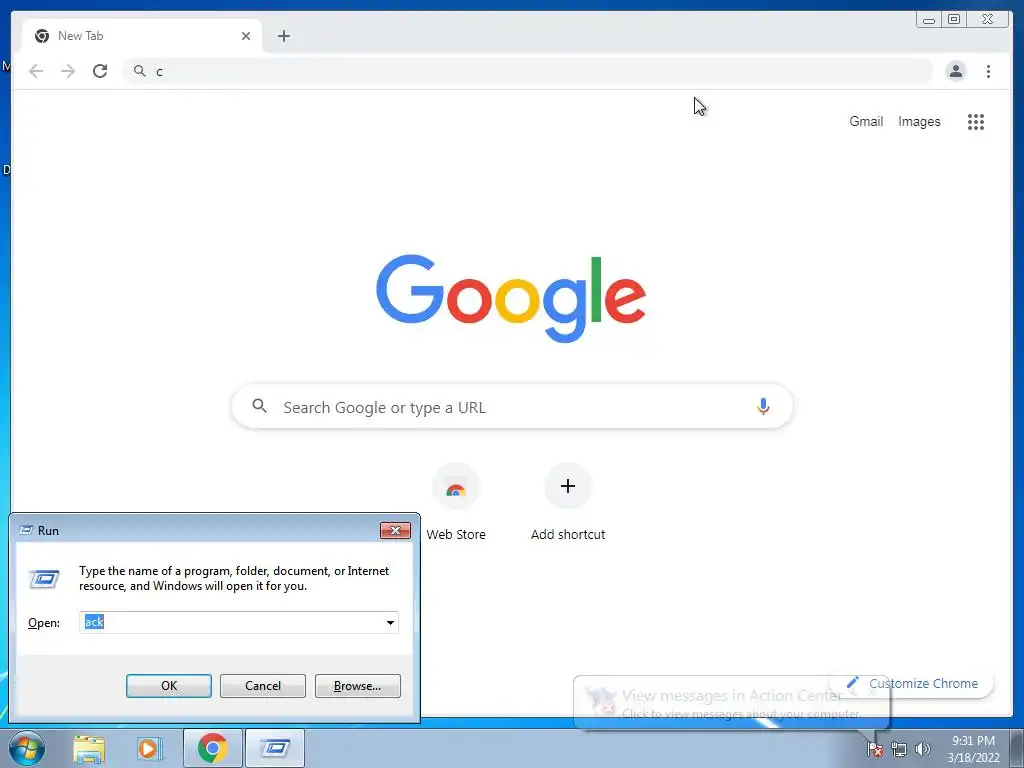The height and width of the screenshot is (768, 1024).
Task: Reload the page with the refresh icon
Action: (100, 71)
